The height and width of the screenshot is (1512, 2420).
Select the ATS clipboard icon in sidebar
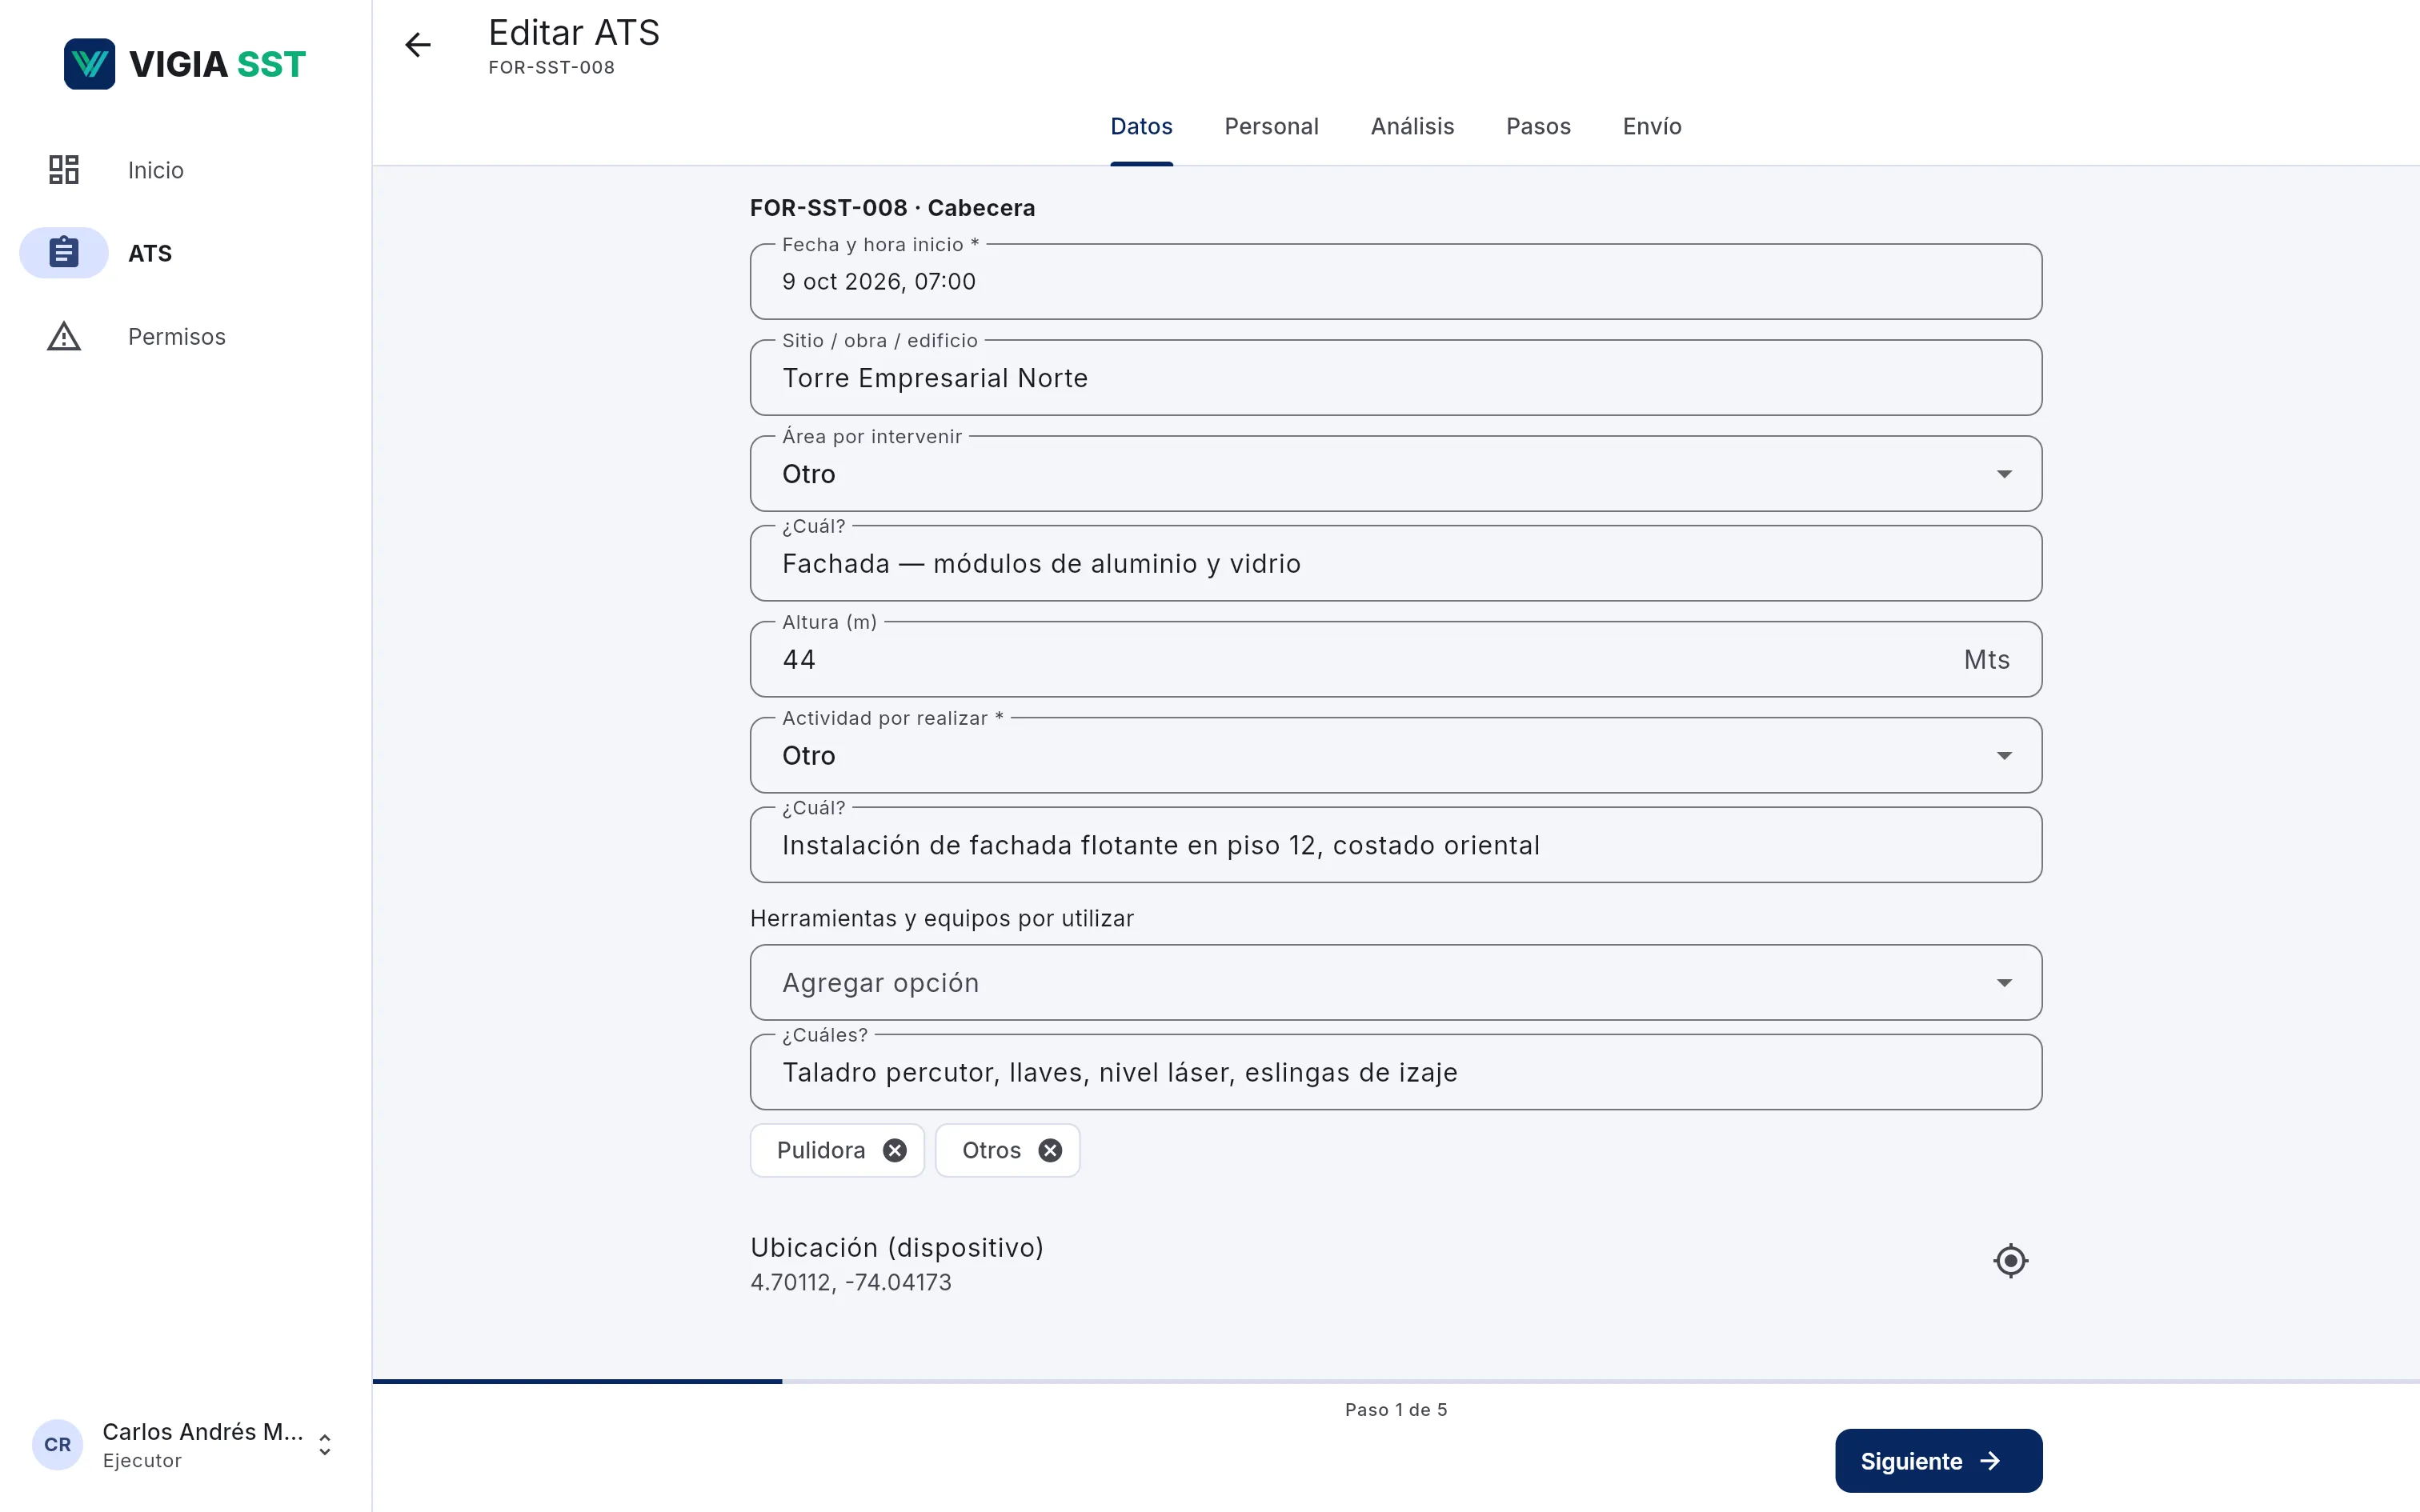[64, 252]
